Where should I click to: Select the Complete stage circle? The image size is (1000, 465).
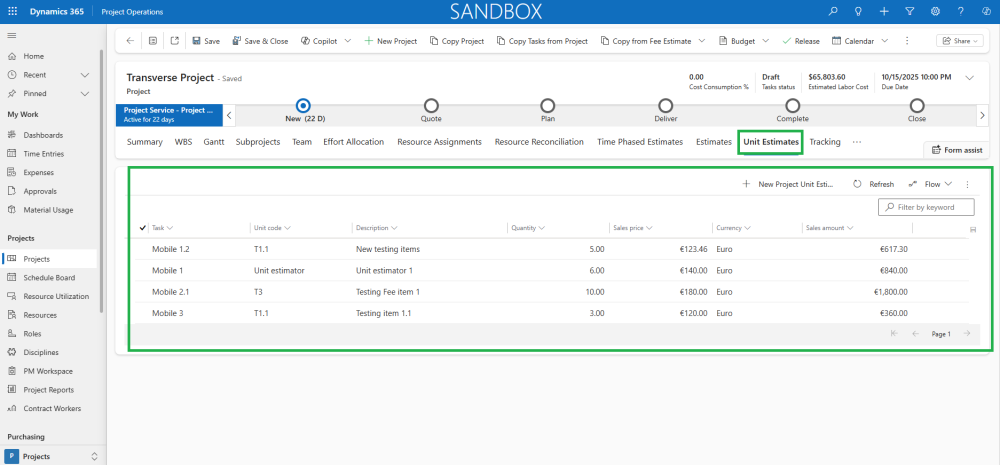click(x=792, y=105)
